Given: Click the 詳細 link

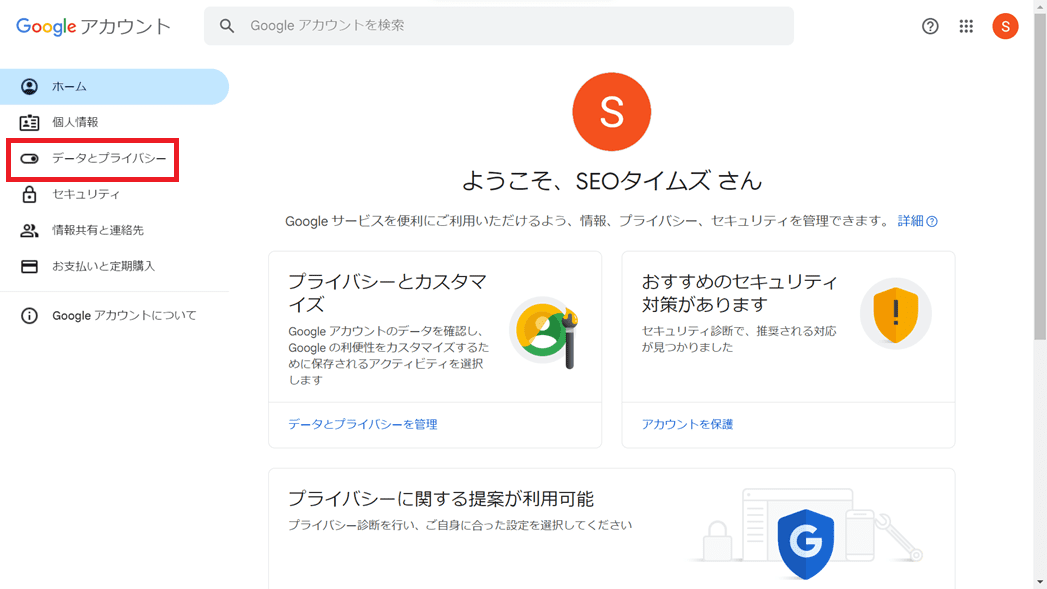Looking at the screenshot, I should pyautogui.click(x=910, y=221).
